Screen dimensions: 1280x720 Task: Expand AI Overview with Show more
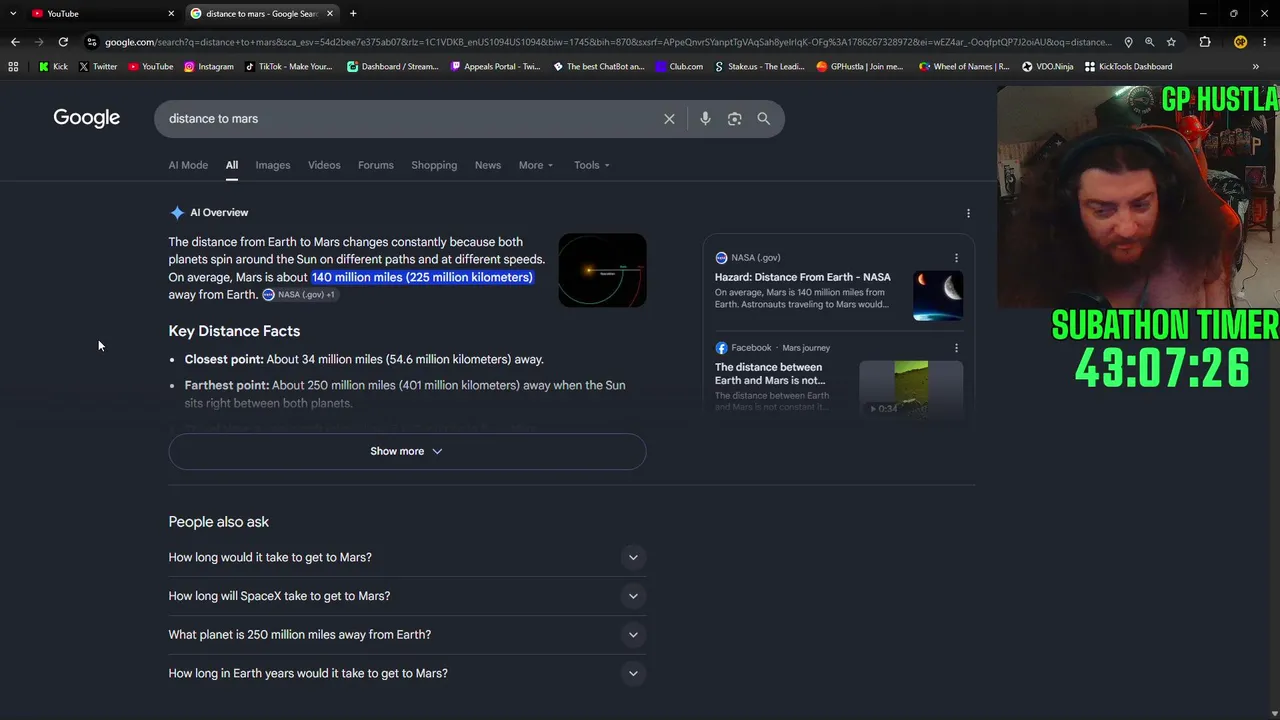pos(407,451)
